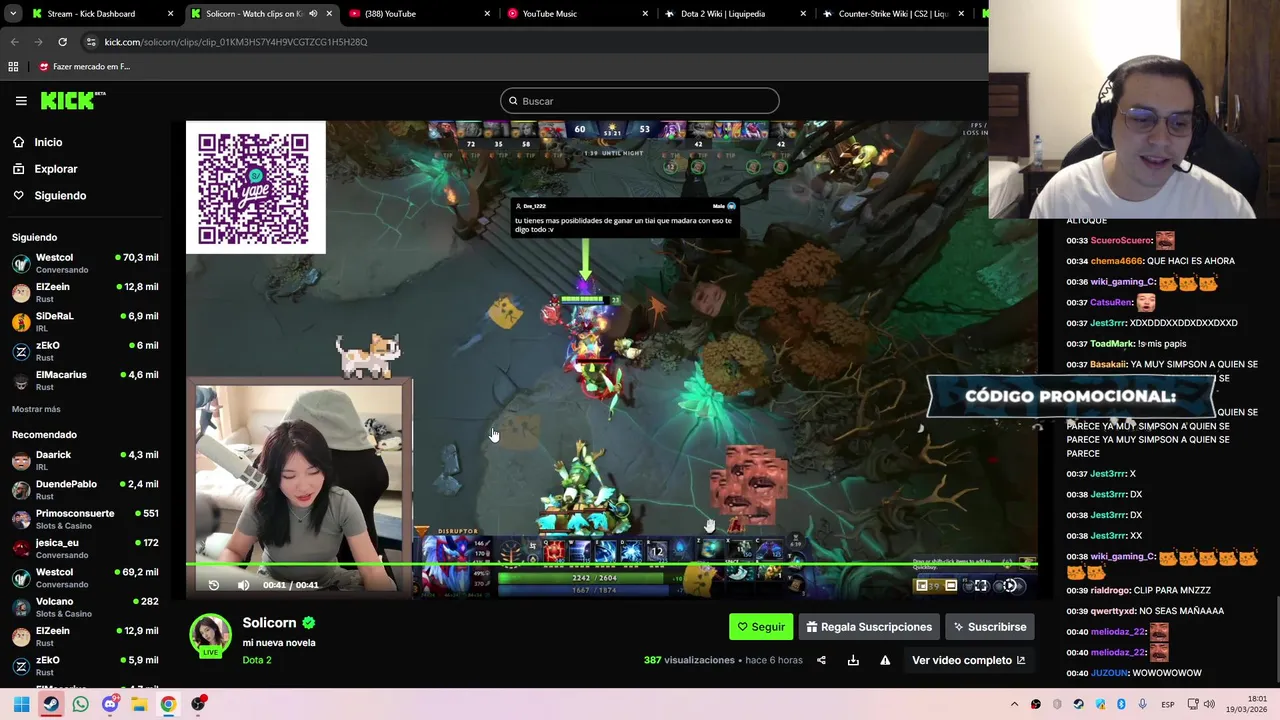Seek on the green clip progress bar
Viewport: 1280px width, 720px height.
[x=611, y=566]
